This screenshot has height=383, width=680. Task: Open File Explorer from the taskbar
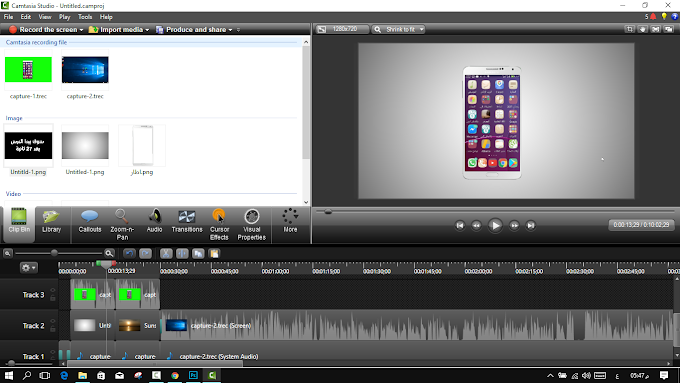82,376
